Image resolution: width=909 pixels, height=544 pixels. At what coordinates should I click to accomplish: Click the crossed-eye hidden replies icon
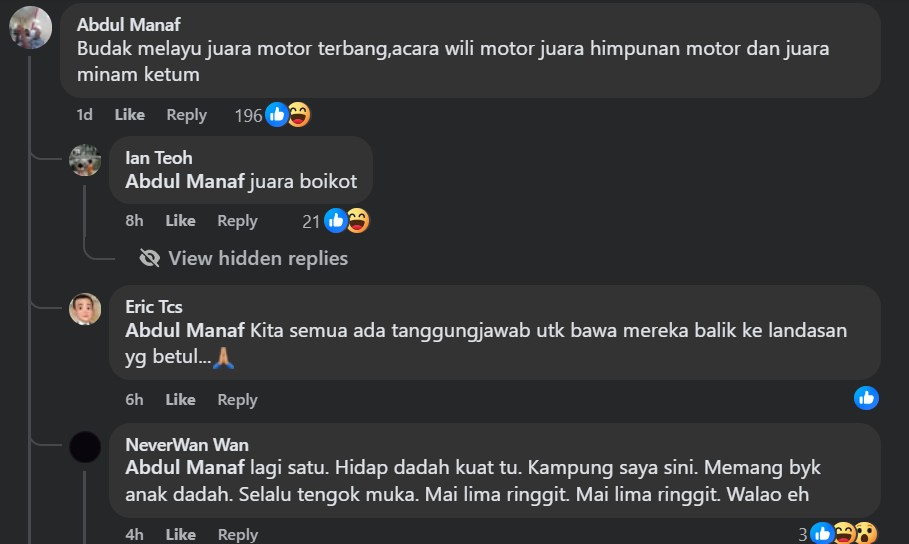[150, 258]
